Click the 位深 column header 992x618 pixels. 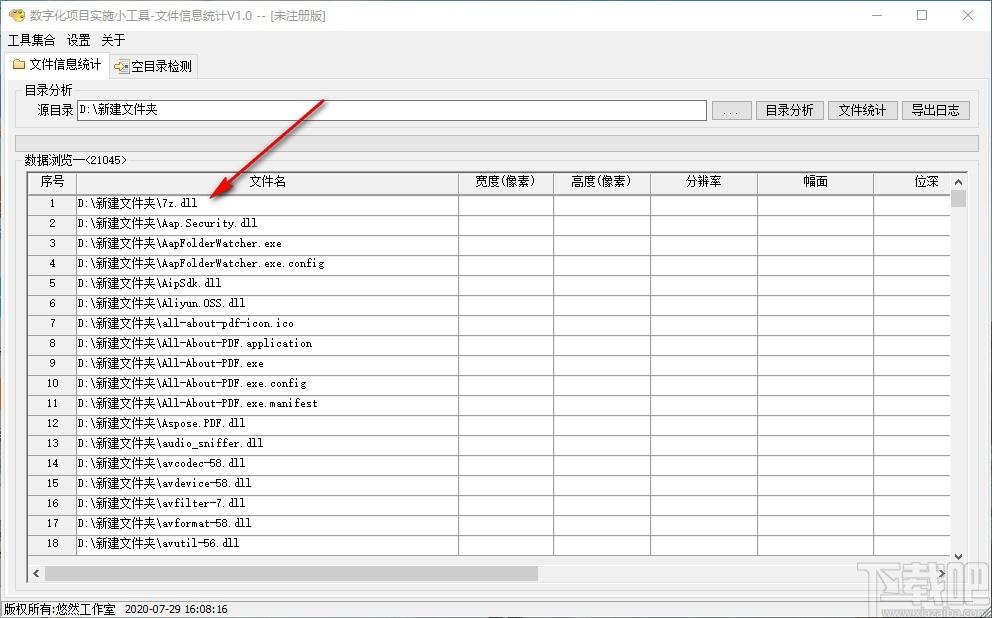tap(912, 182)
